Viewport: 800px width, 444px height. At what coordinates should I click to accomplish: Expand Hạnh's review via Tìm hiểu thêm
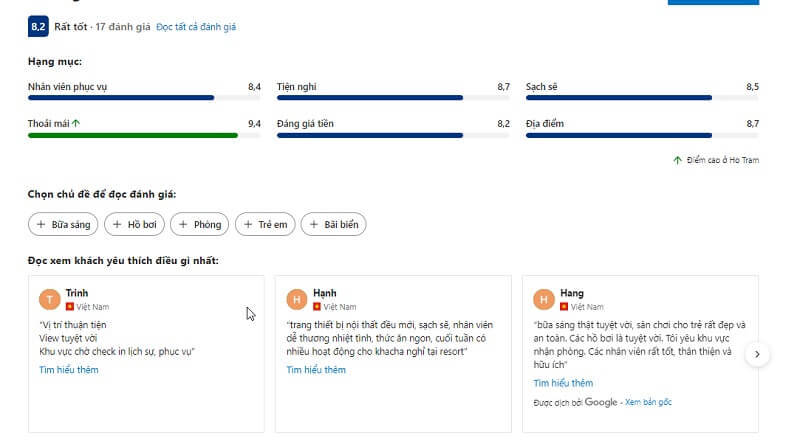click(x=316, y=369)
